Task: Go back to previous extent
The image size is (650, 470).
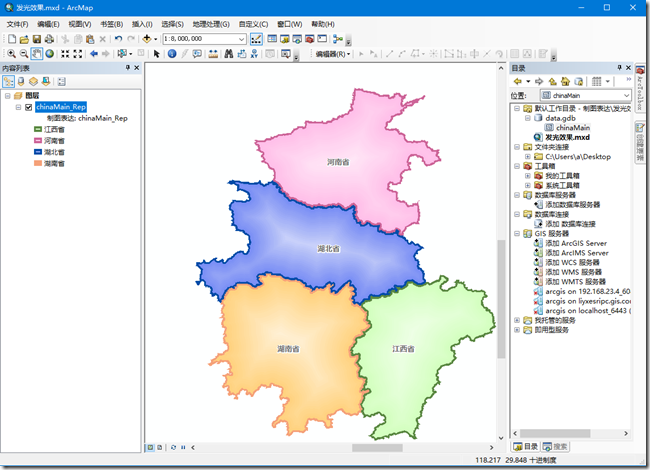Action: click(94, 53)
